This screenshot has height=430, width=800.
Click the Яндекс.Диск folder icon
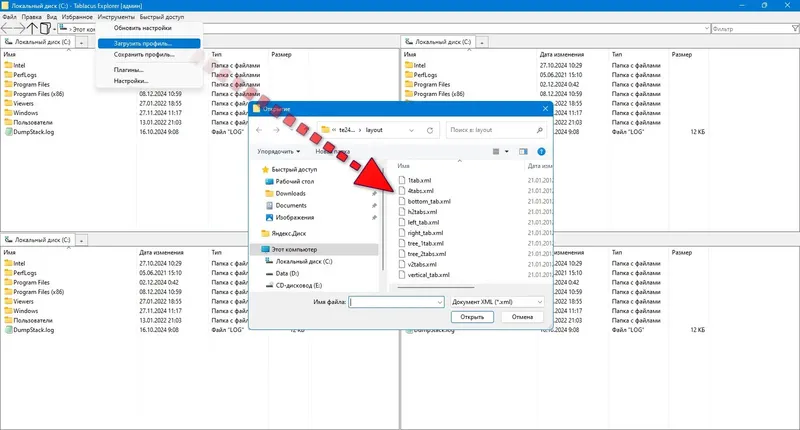click(x=265, y=233)
